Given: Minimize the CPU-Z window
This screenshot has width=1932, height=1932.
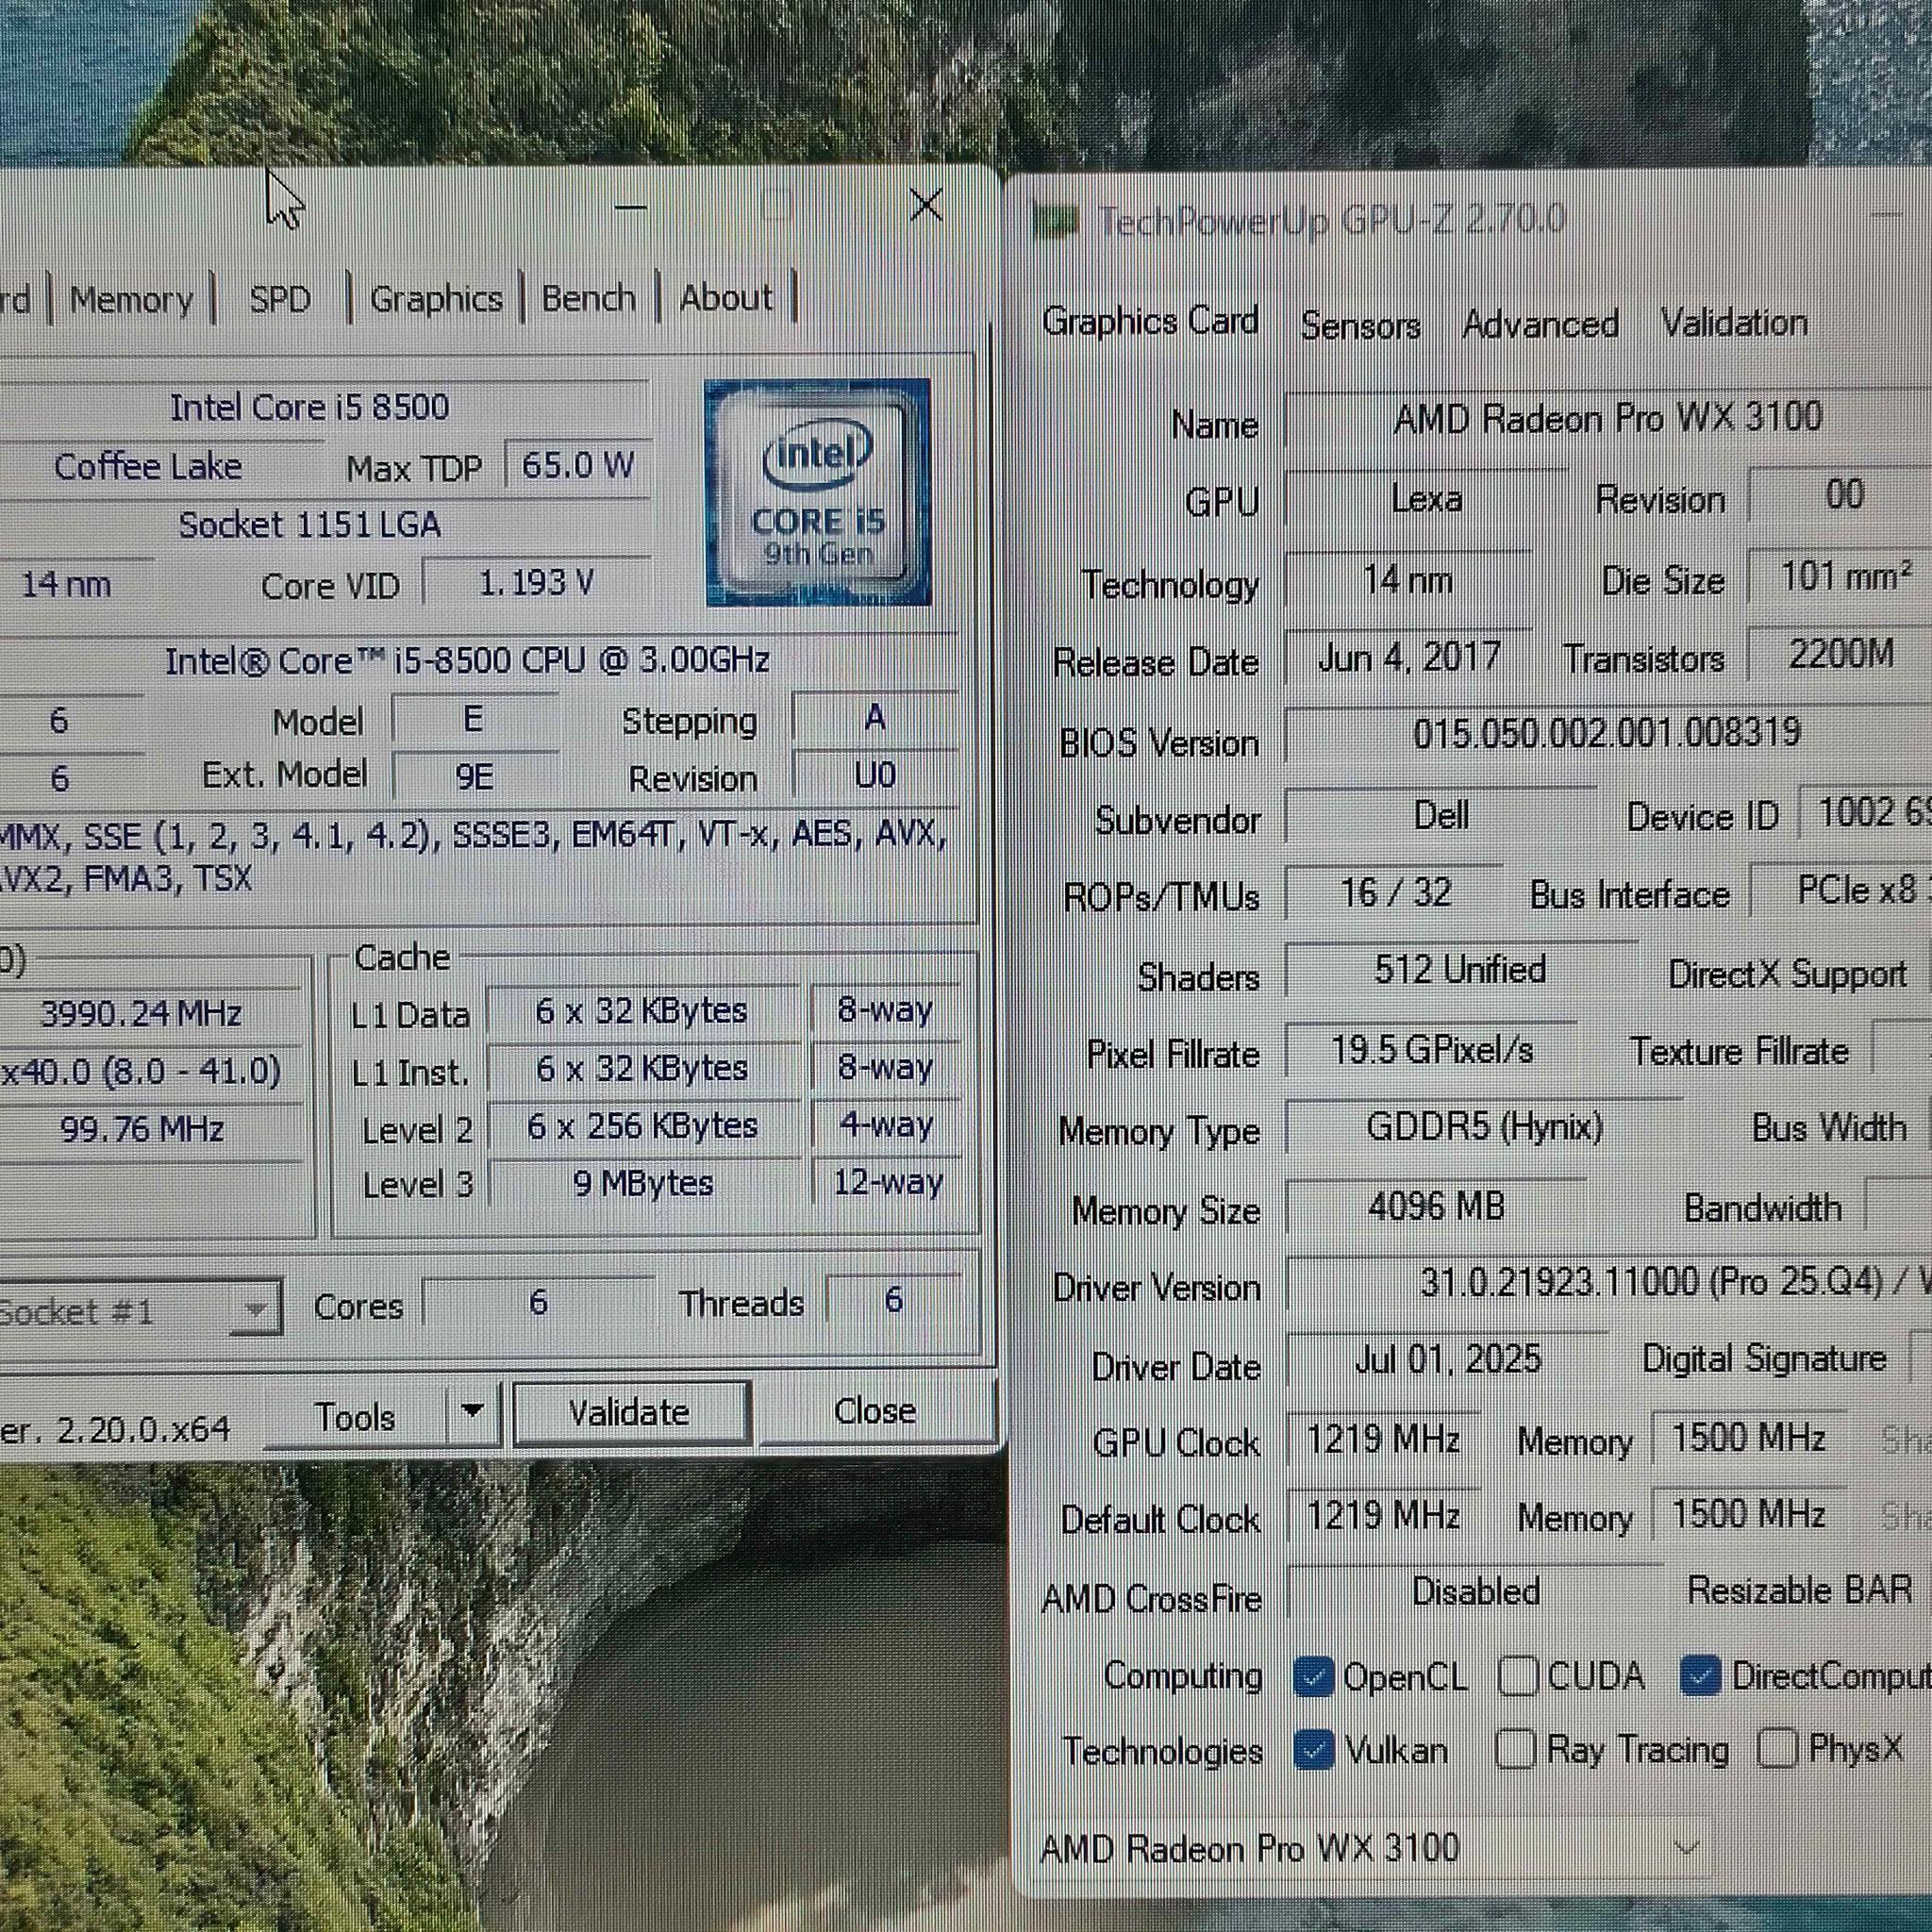Looking at the screenshot, I should 631,207.
